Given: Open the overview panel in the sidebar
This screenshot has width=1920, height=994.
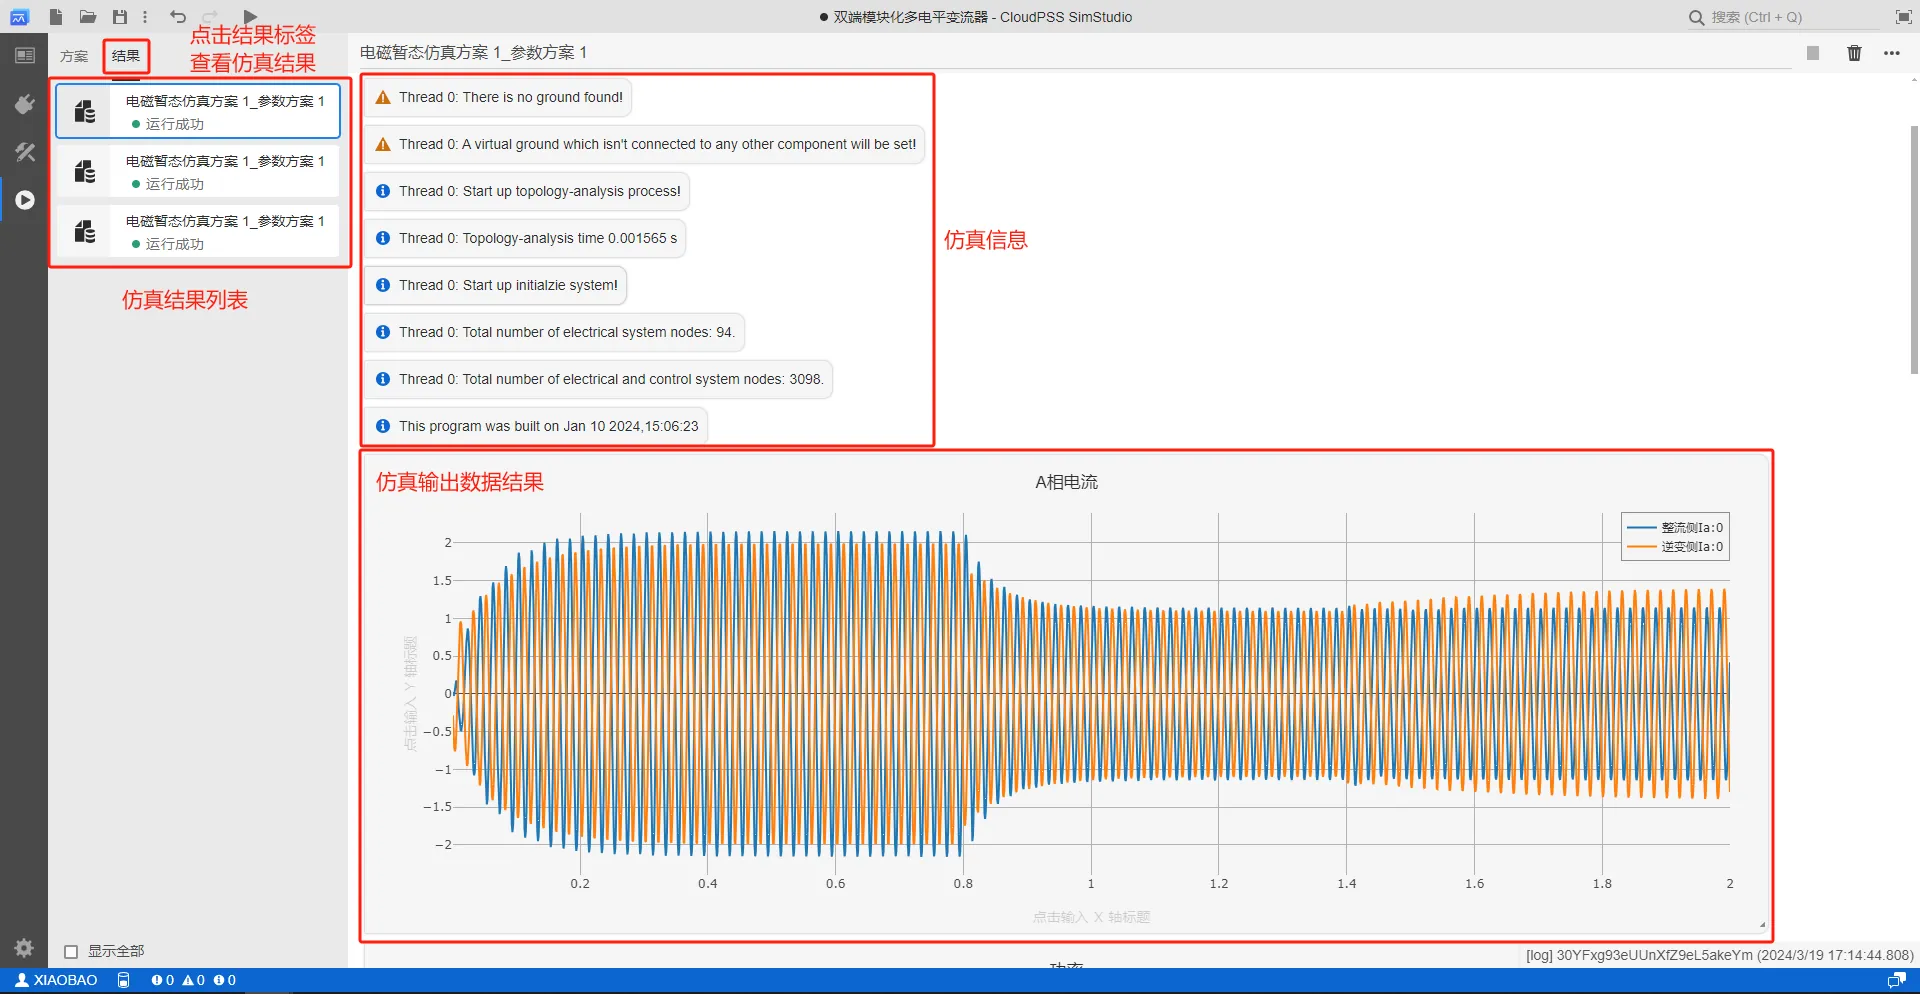Looking at the screenshot, I should (x=25, y=56).
